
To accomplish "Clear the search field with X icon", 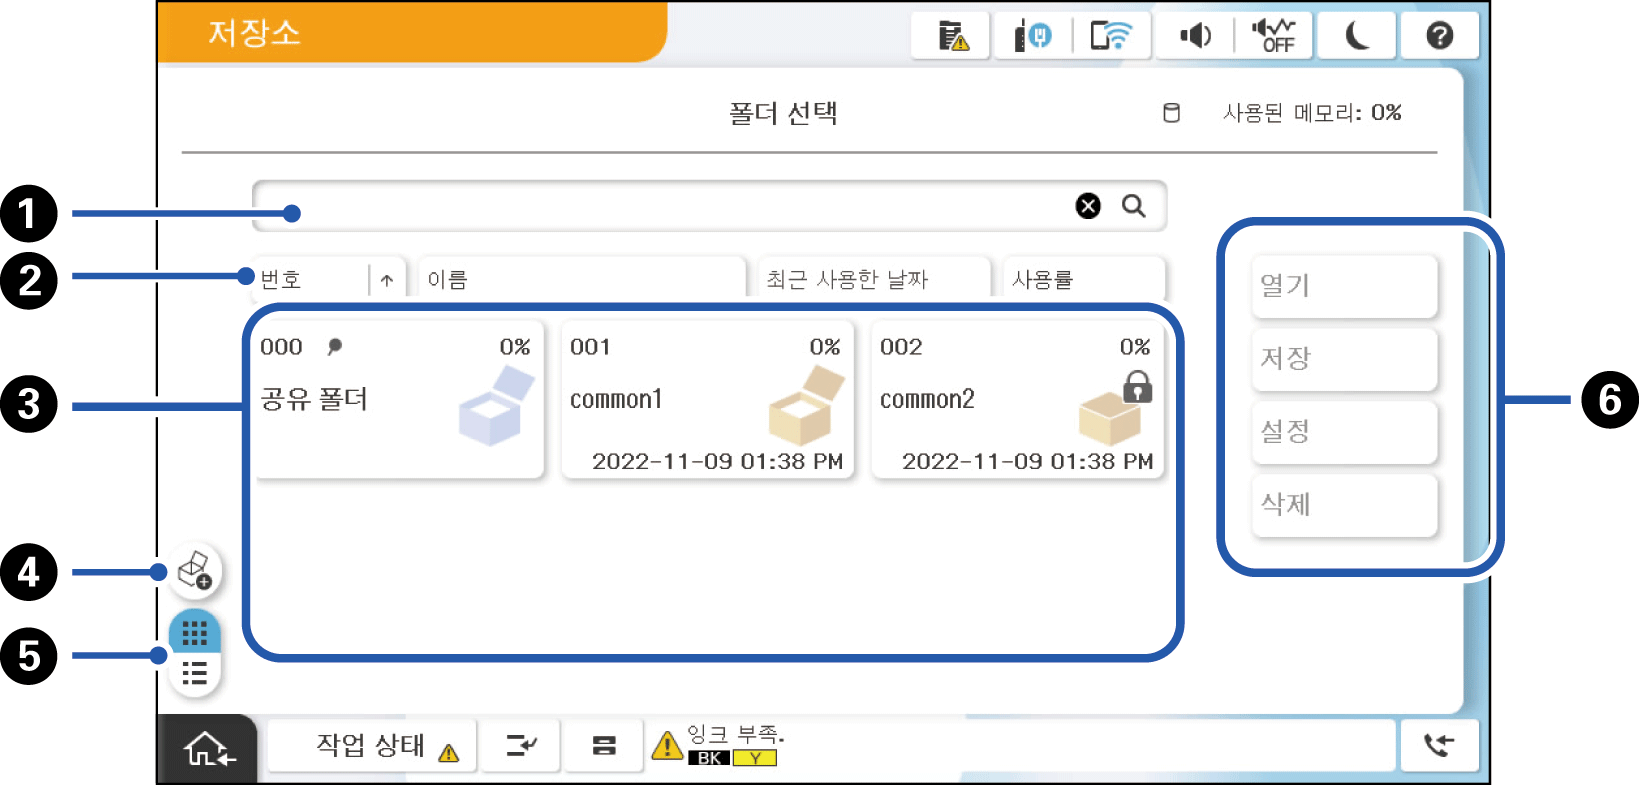I will (x=1088, y=206).
